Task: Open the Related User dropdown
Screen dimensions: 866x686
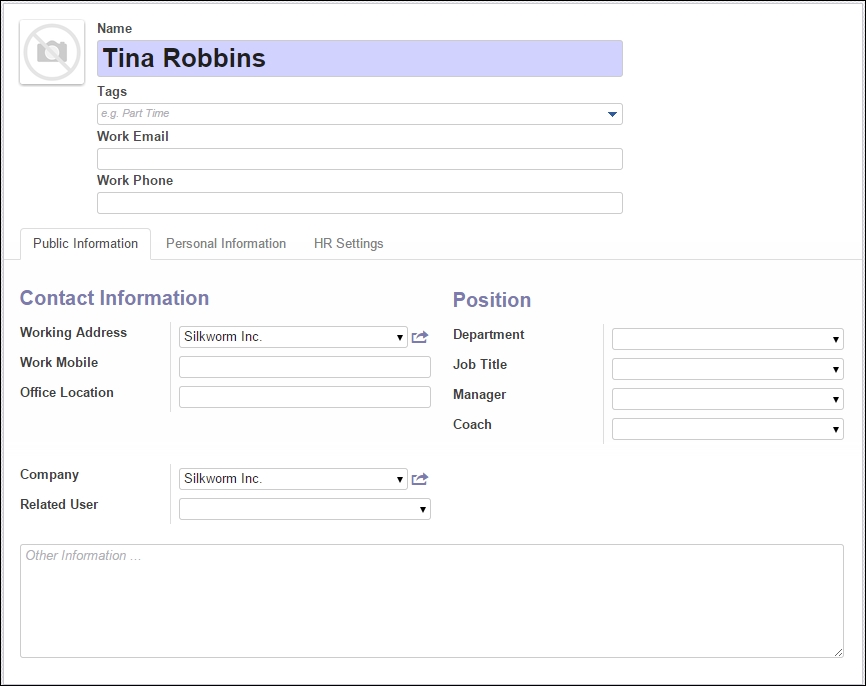Action: (x=305, y=509)
